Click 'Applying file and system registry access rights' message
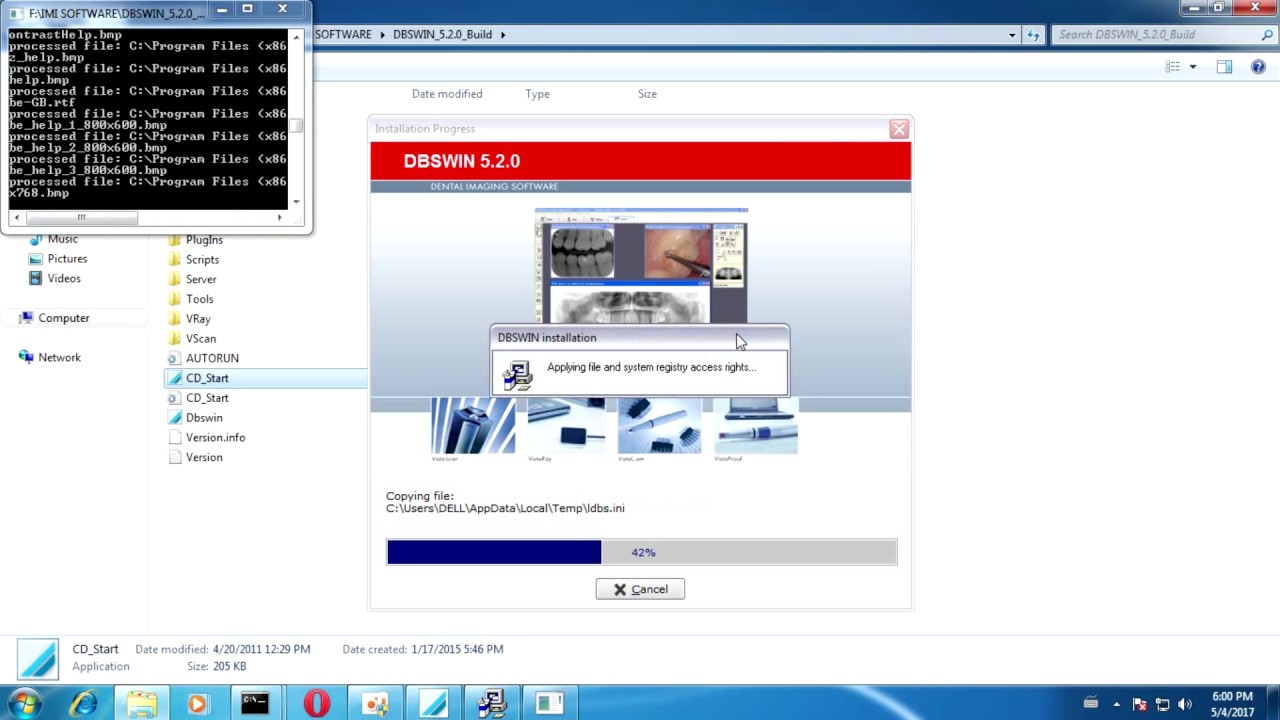 [x=651, y=367]
